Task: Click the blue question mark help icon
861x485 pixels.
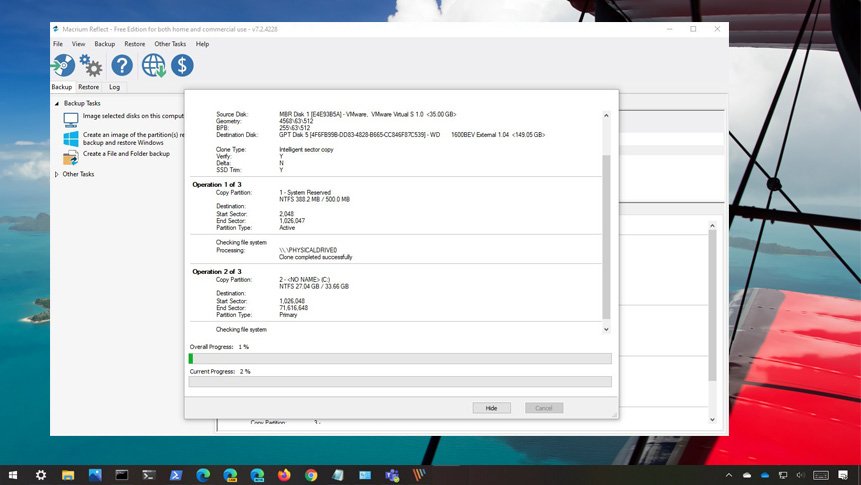Action: click(122, 66)
